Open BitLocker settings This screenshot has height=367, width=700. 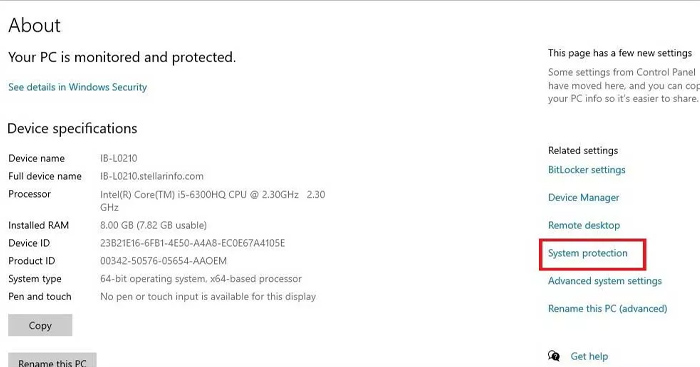(x=587, y=170)
